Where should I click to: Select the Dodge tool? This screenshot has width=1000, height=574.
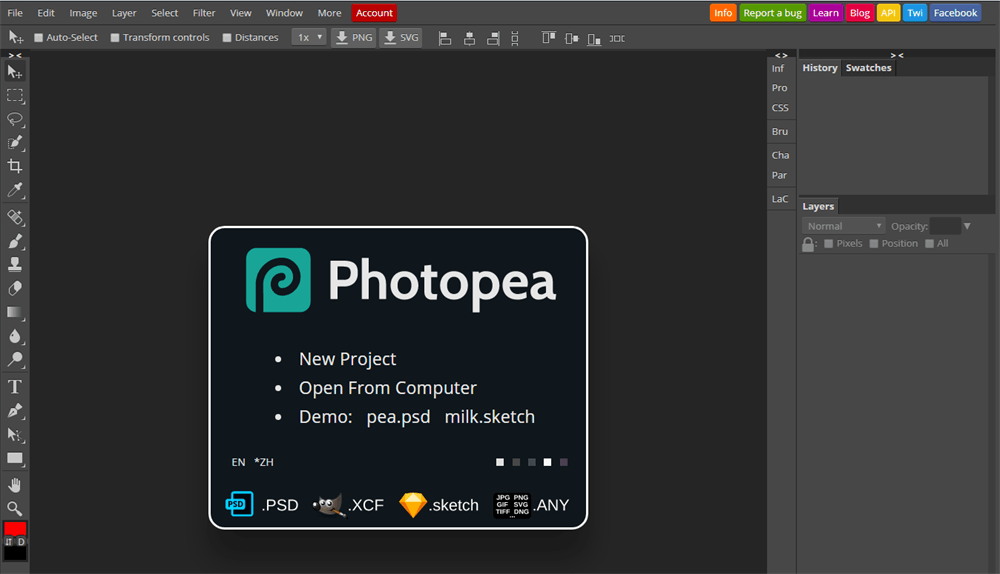[15, 360]
